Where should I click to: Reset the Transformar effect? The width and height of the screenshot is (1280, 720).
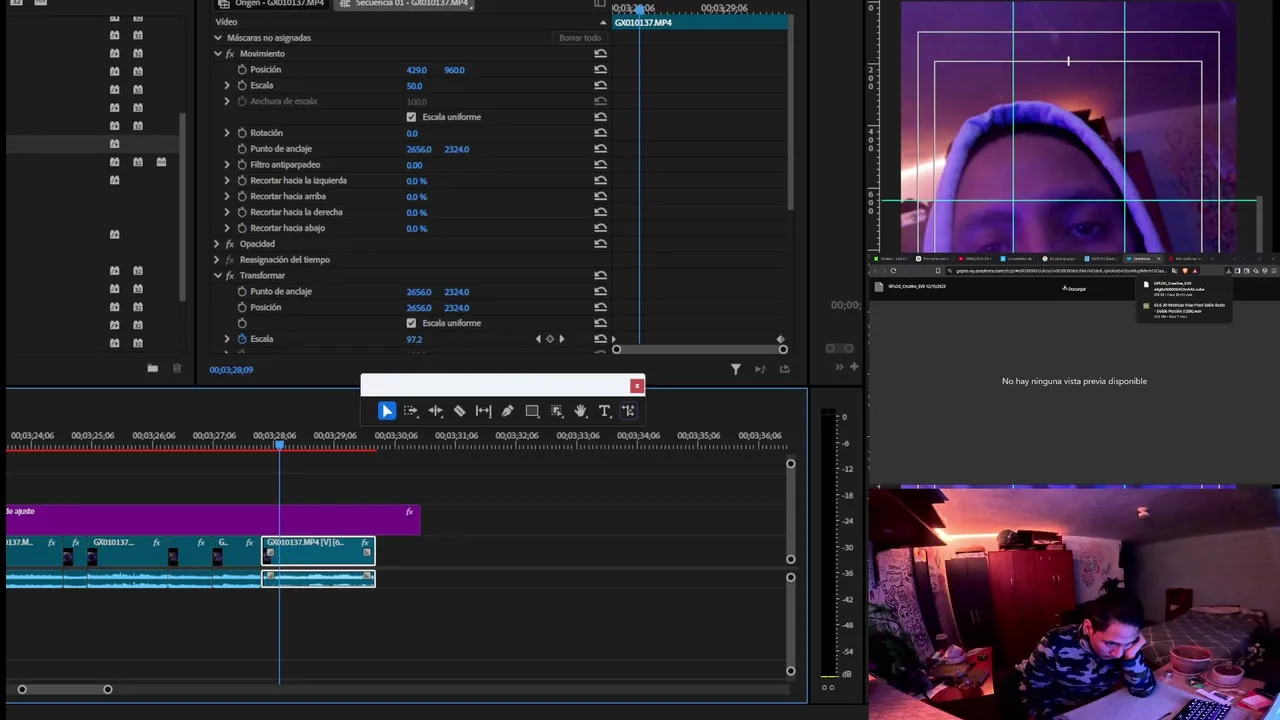pos(600,276)
